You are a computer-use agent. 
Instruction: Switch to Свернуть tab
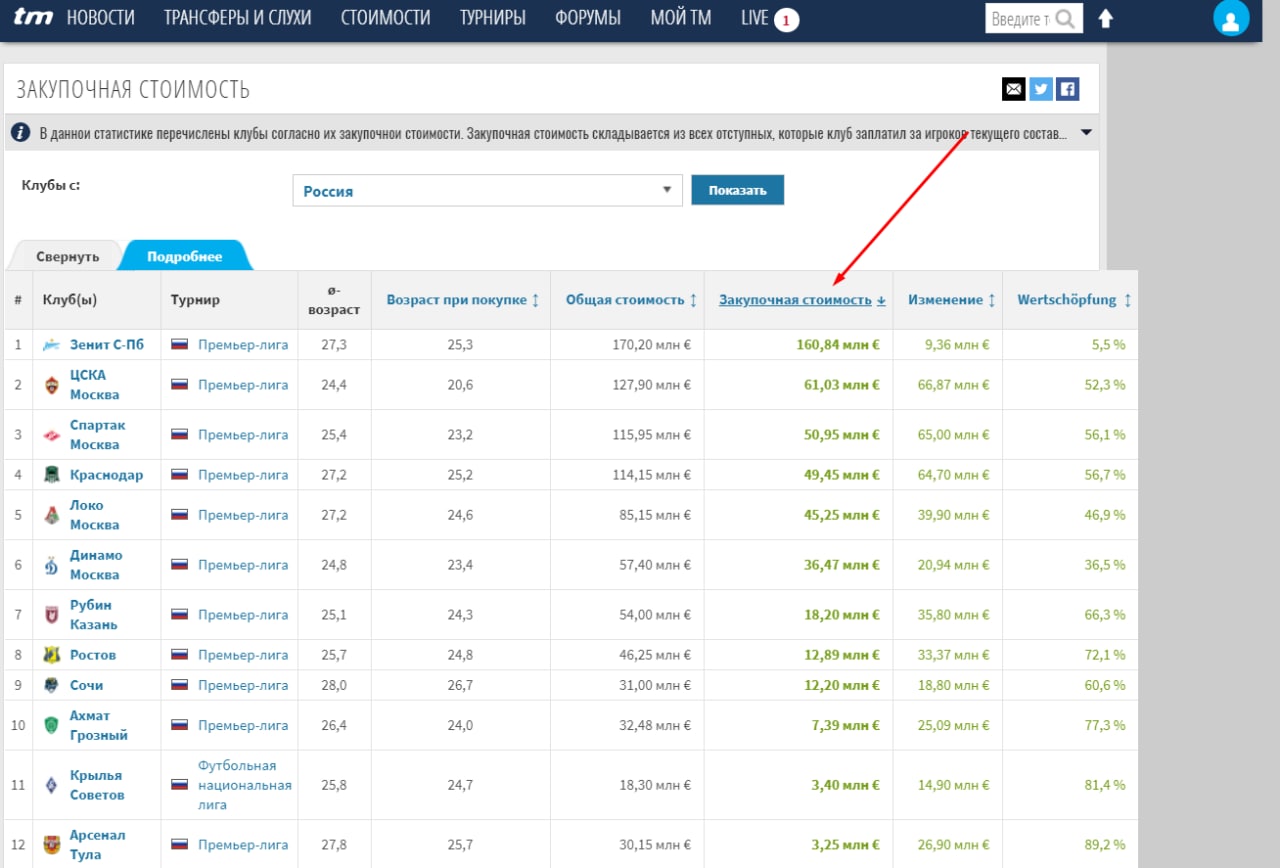coord(67,256)
